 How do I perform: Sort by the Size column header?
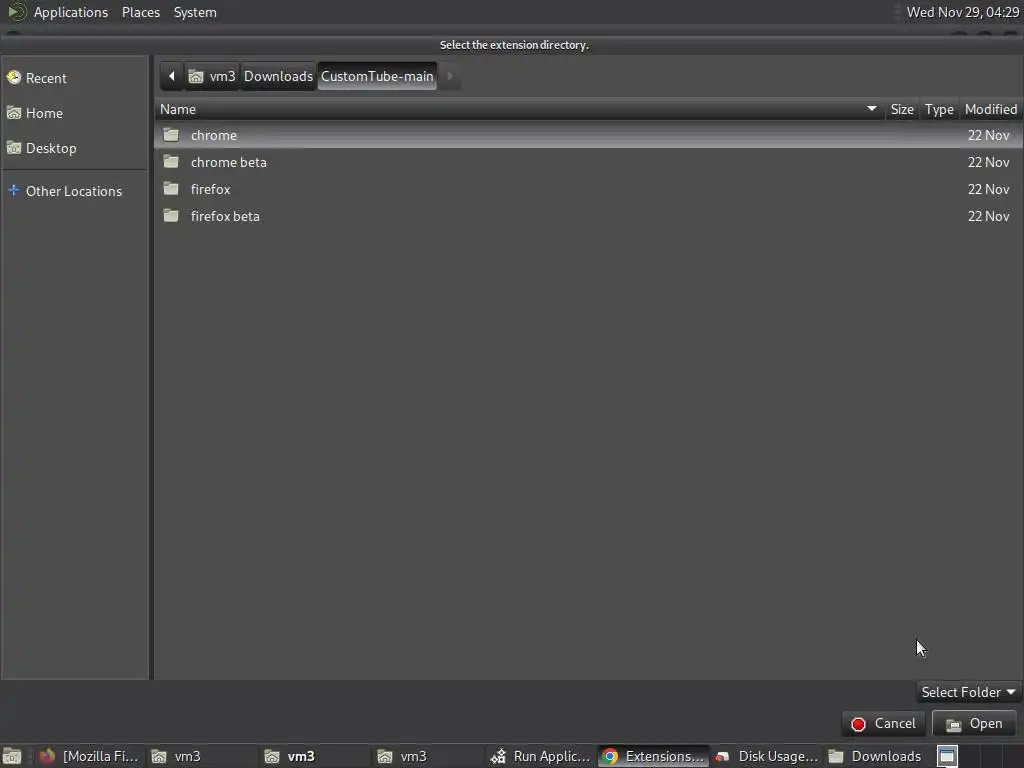(902, 109)
